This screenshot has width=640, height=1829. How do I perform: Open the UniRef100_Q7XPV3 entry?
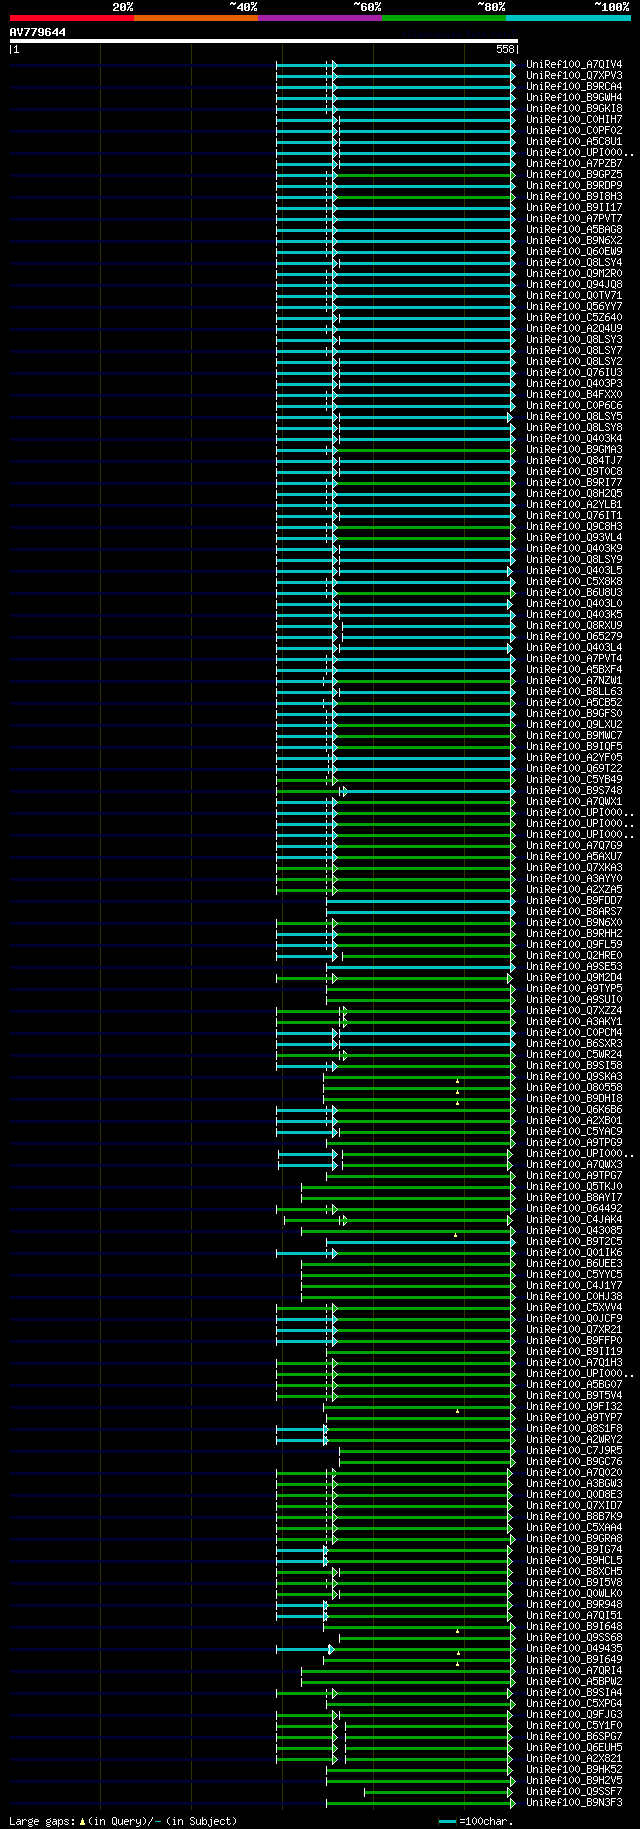click(x=574, y=75)
